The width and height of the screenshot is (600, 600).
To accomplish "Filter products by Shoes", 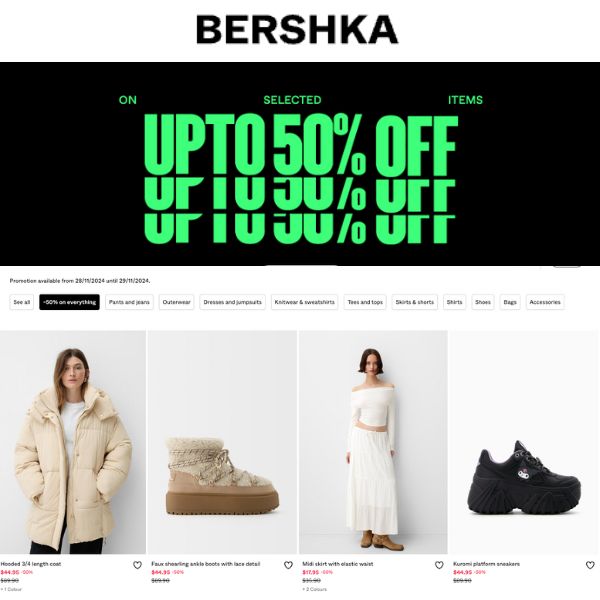I will click(483, 302).
